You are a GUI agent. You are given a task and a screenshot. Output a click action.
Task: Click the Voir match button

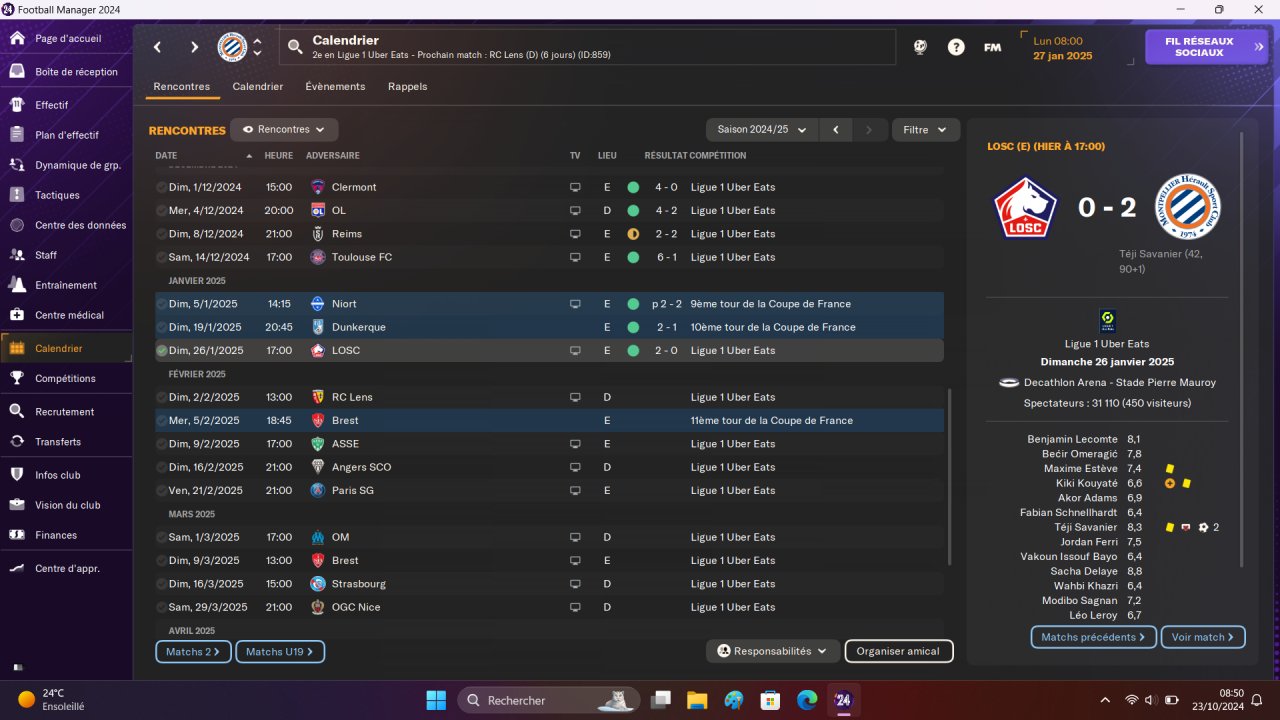point(1203,637)
